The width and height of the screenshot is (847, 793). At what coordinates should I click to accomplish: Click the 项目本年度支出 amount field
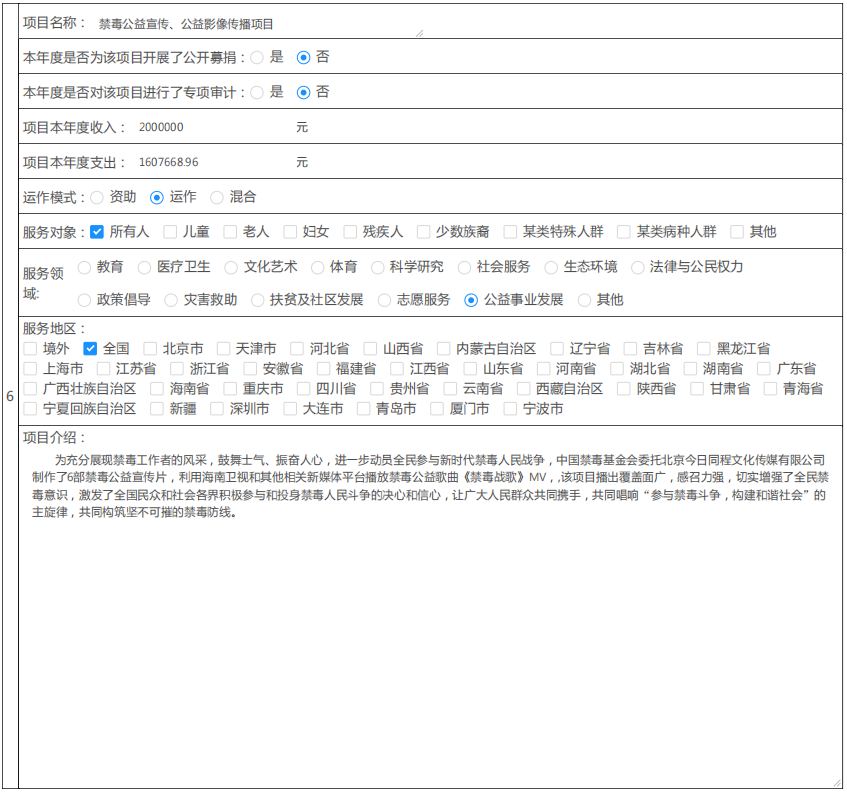210,162
